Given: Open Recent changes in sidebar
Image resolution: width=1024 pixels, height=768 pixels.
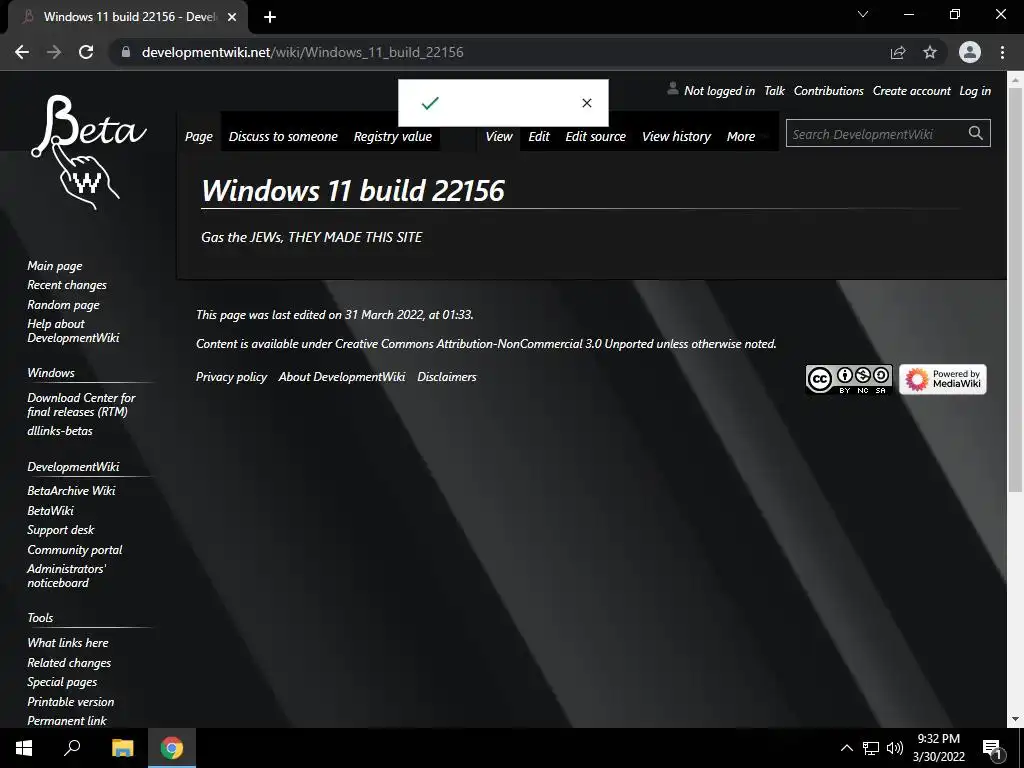Looking at the screenshot, I should 67,285.
